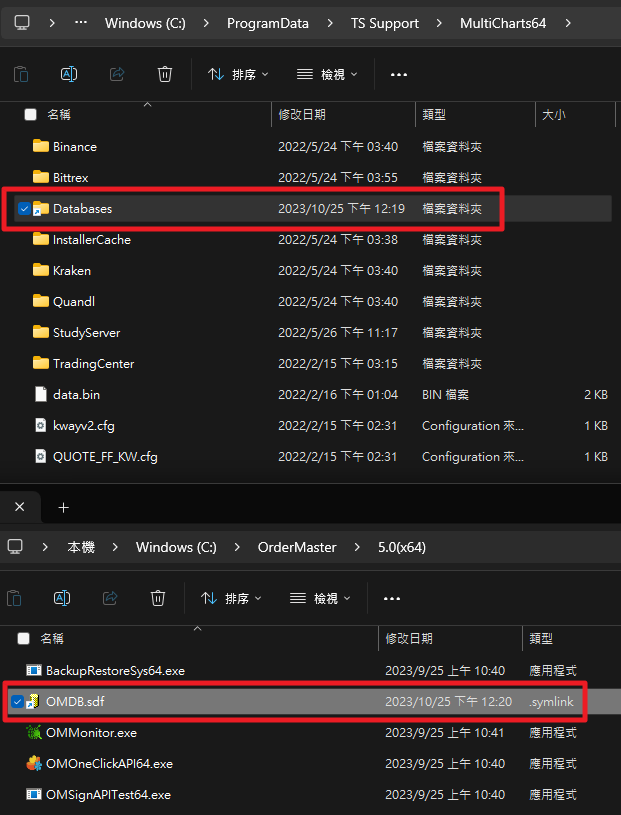Click the share icon in the OrderMaster window toolbar
621x815 pixels.
110,598
